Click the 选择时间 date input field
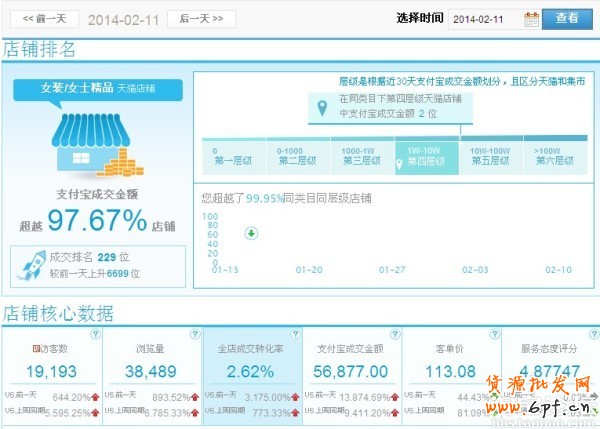The image size is (600, 429). click(x=483, y=18)
